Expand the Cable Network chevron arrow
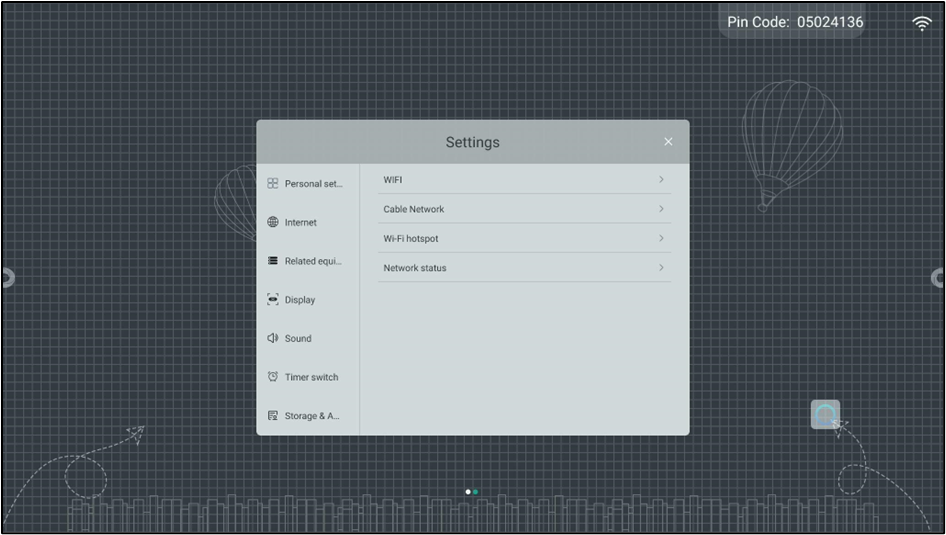Image resolution: width=946 pixels, height=535 pixels. [x=661, y=209]
